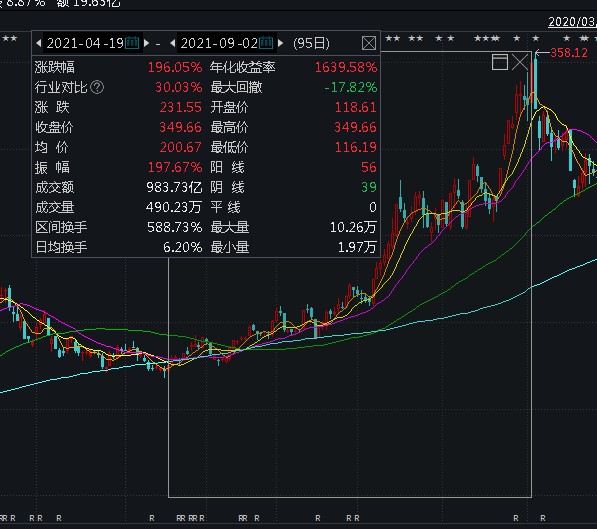Click the 涨跌幅 value 196.05%
This screenshot has height=529, width=597.
(x=175, y=67)
